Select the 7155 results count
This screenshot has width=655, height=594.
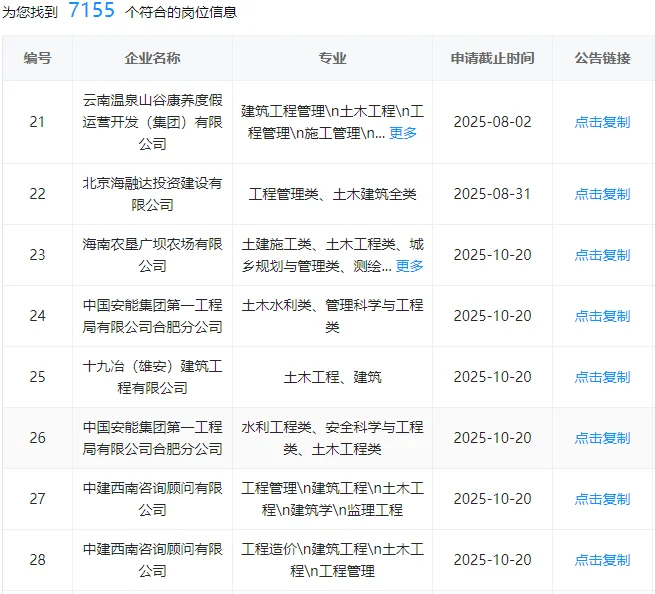(x=91, y=10)
